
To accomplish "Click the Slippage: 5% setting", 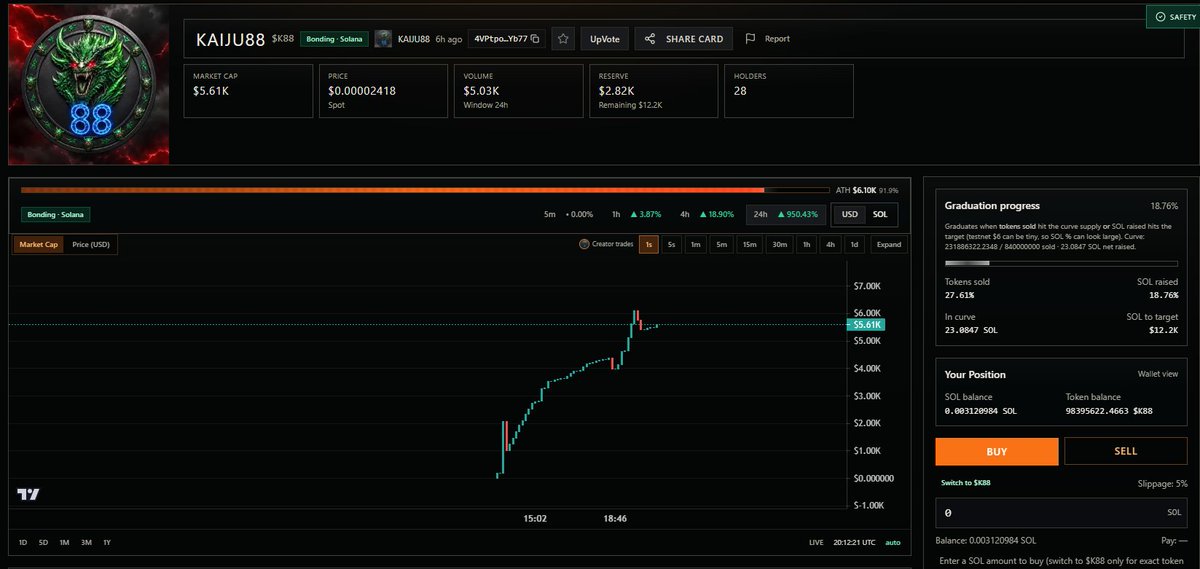I will click(1161, 483).
